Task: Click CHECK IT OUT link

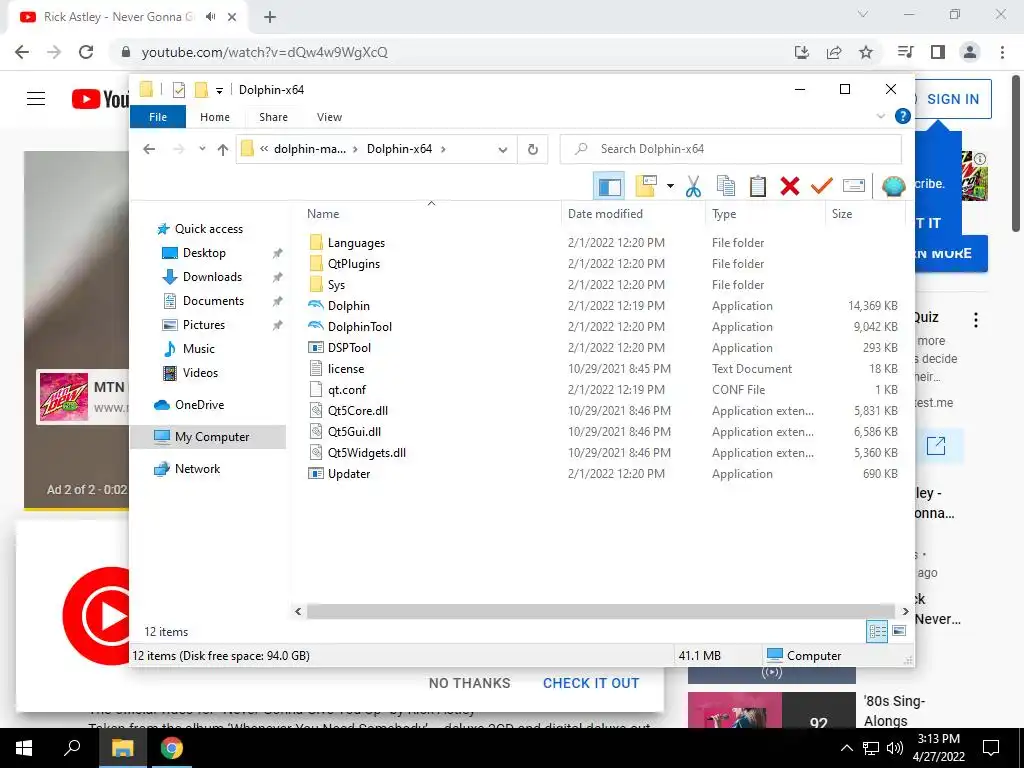Action: (591, 683)
